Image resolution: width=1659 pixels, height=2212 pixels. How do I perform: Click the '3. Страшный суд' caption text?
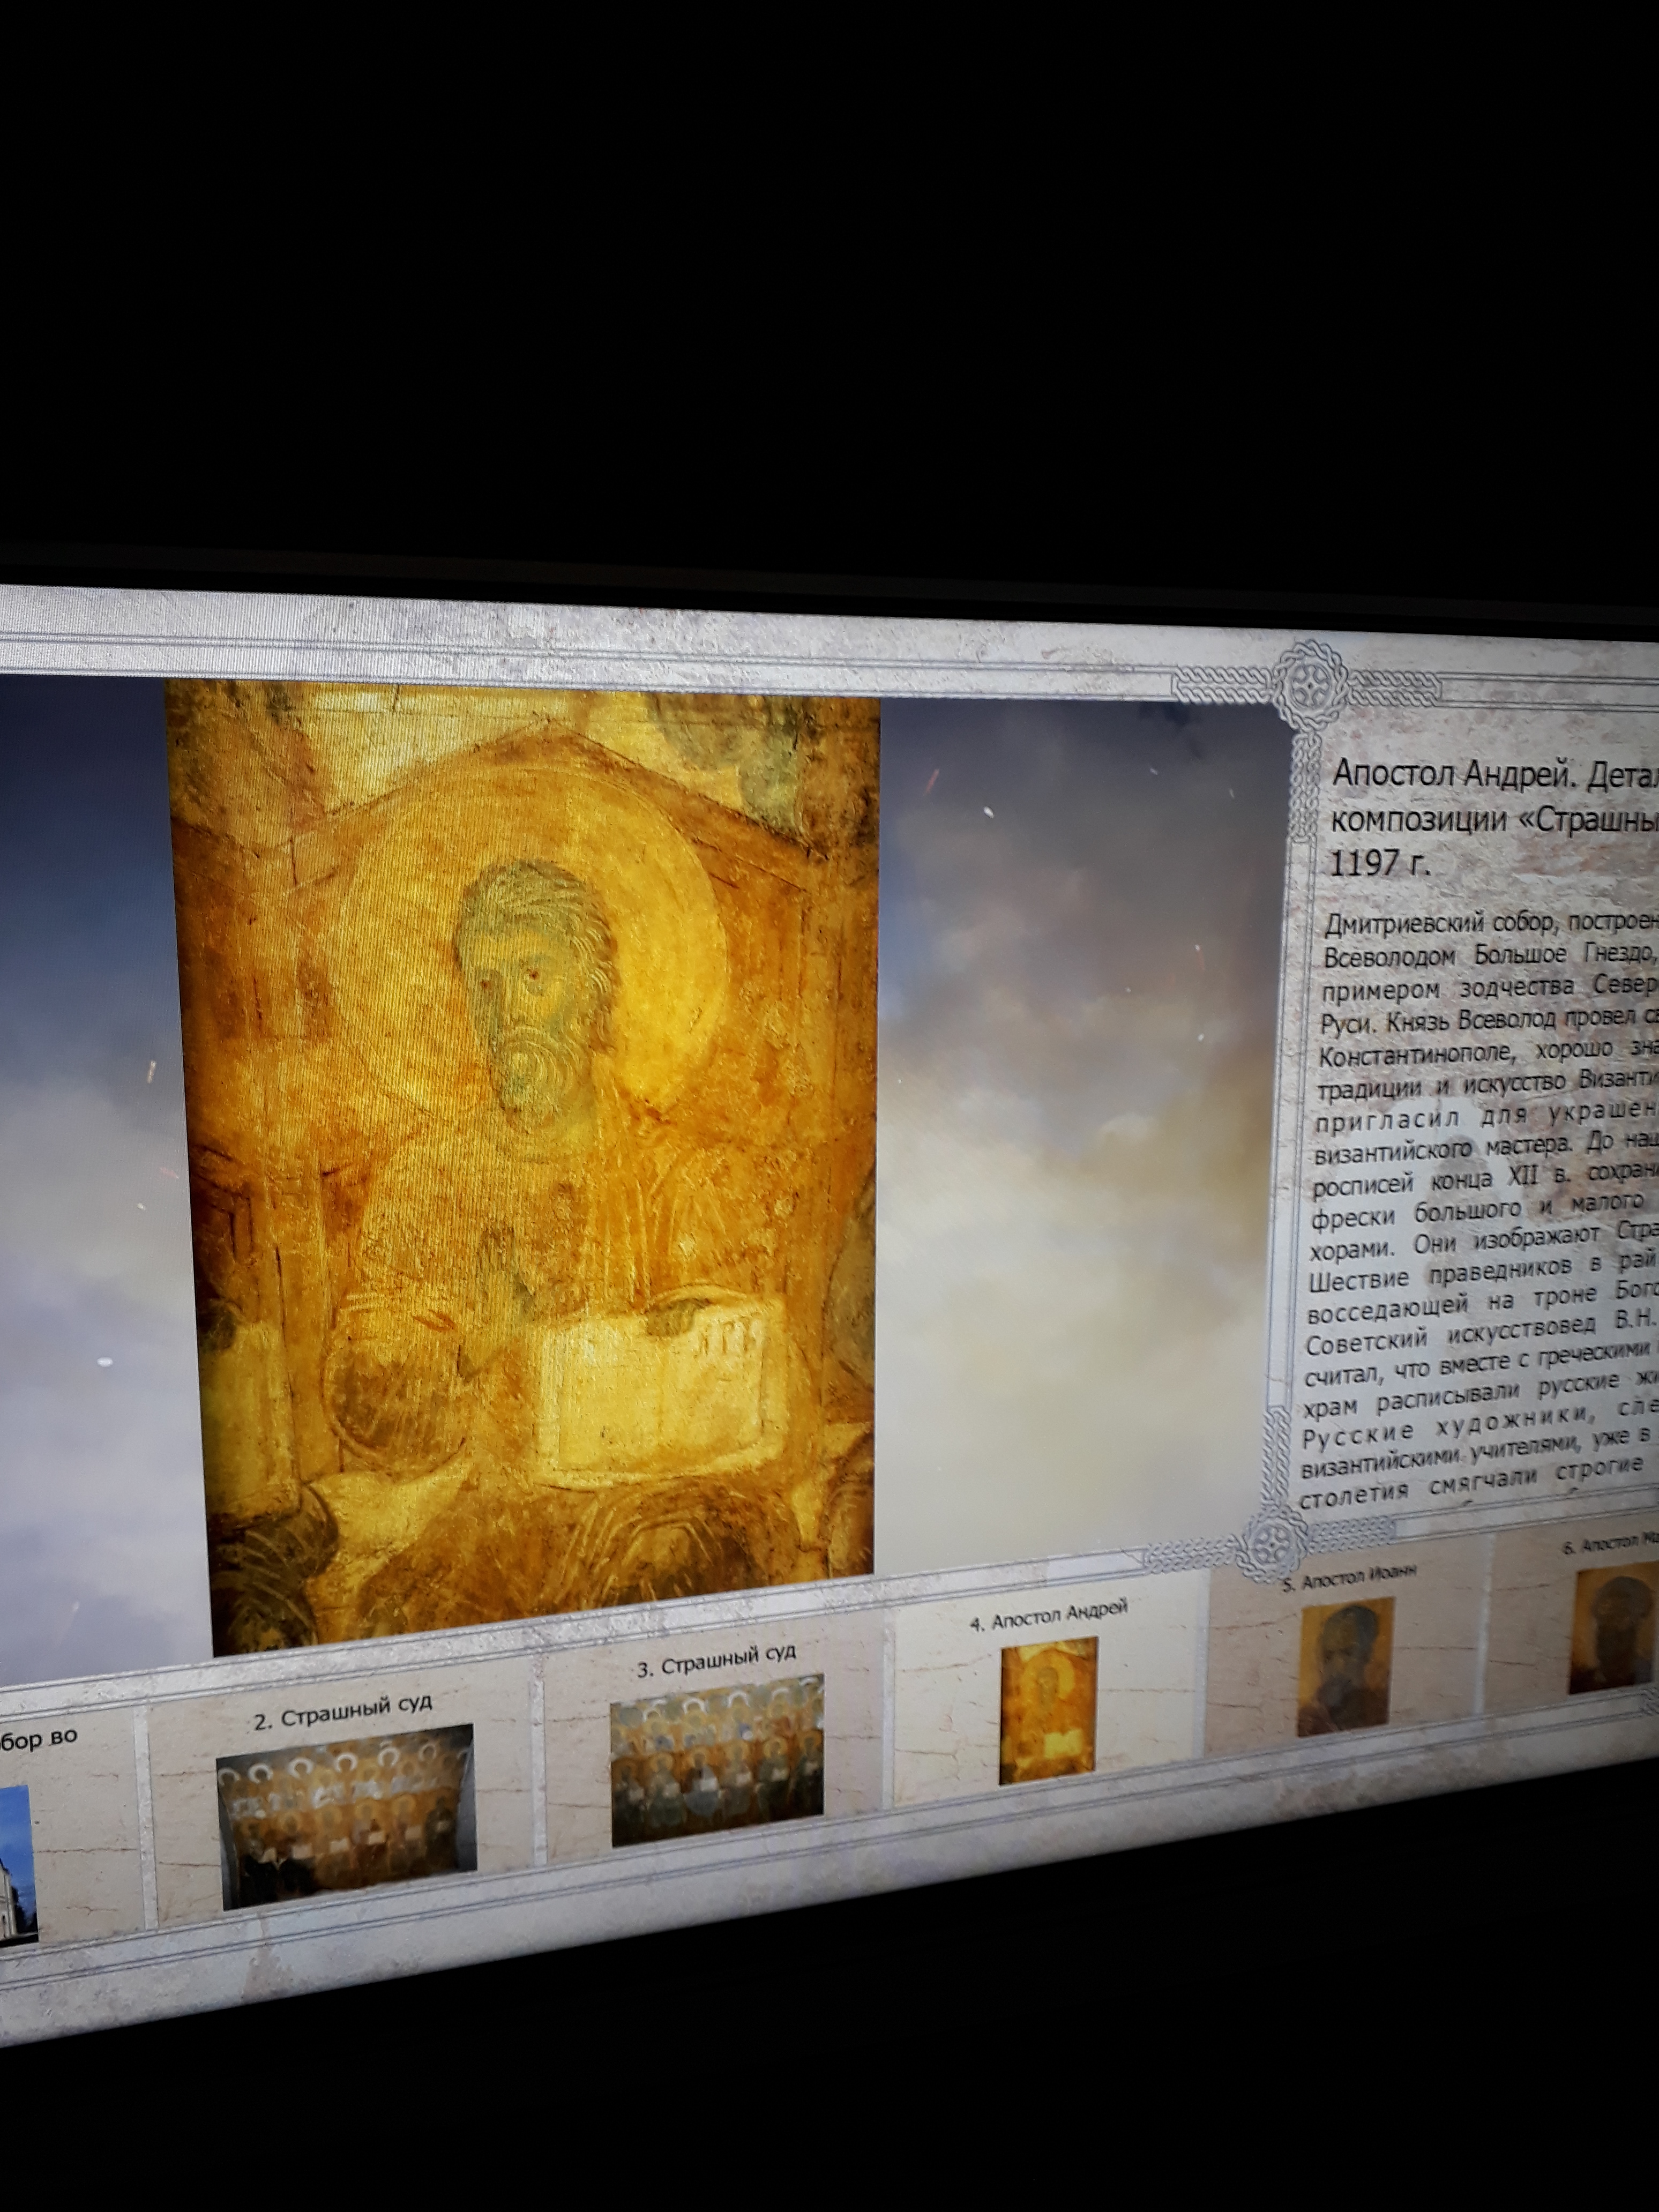(716, 1664)
